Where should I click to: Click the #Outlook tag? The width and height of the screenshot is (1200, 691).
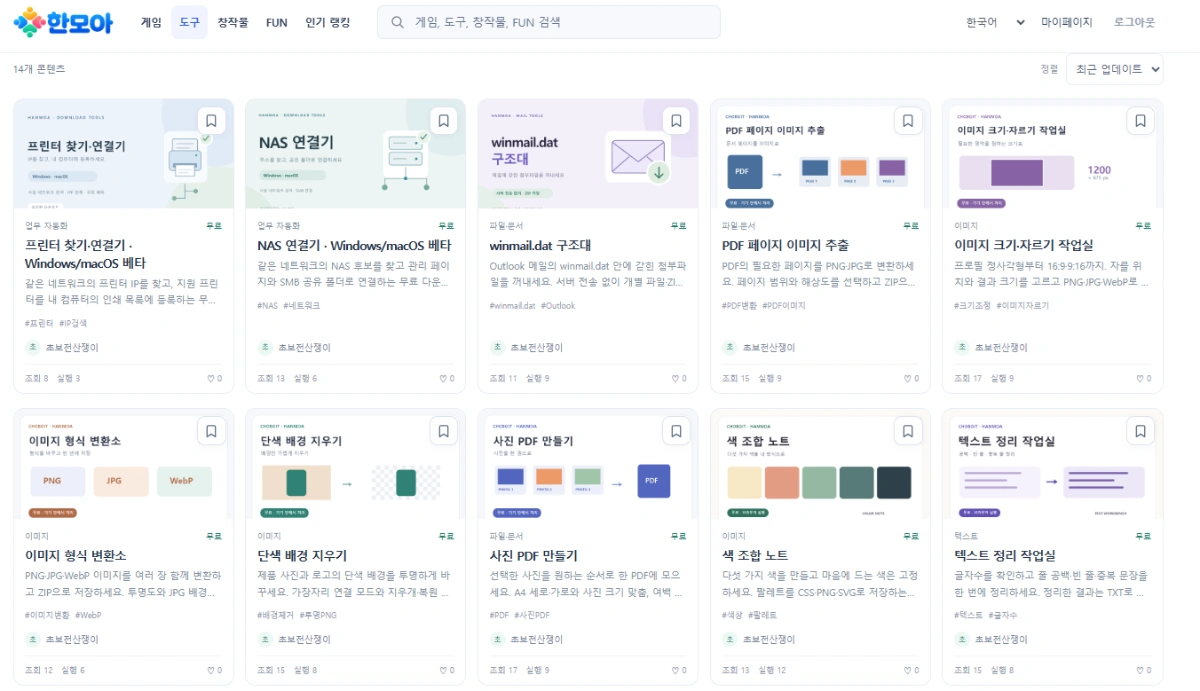(558, 305)
